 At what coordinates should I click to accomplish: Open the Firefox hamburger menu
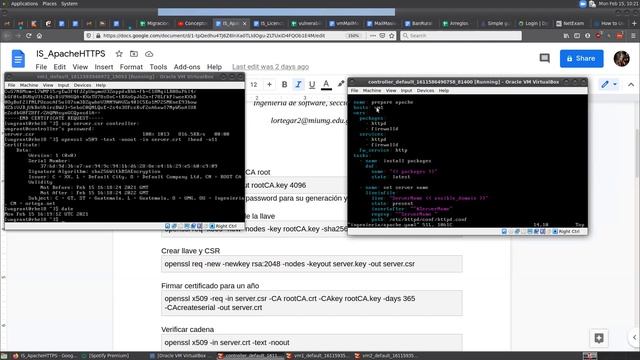[x=633, y=36]
